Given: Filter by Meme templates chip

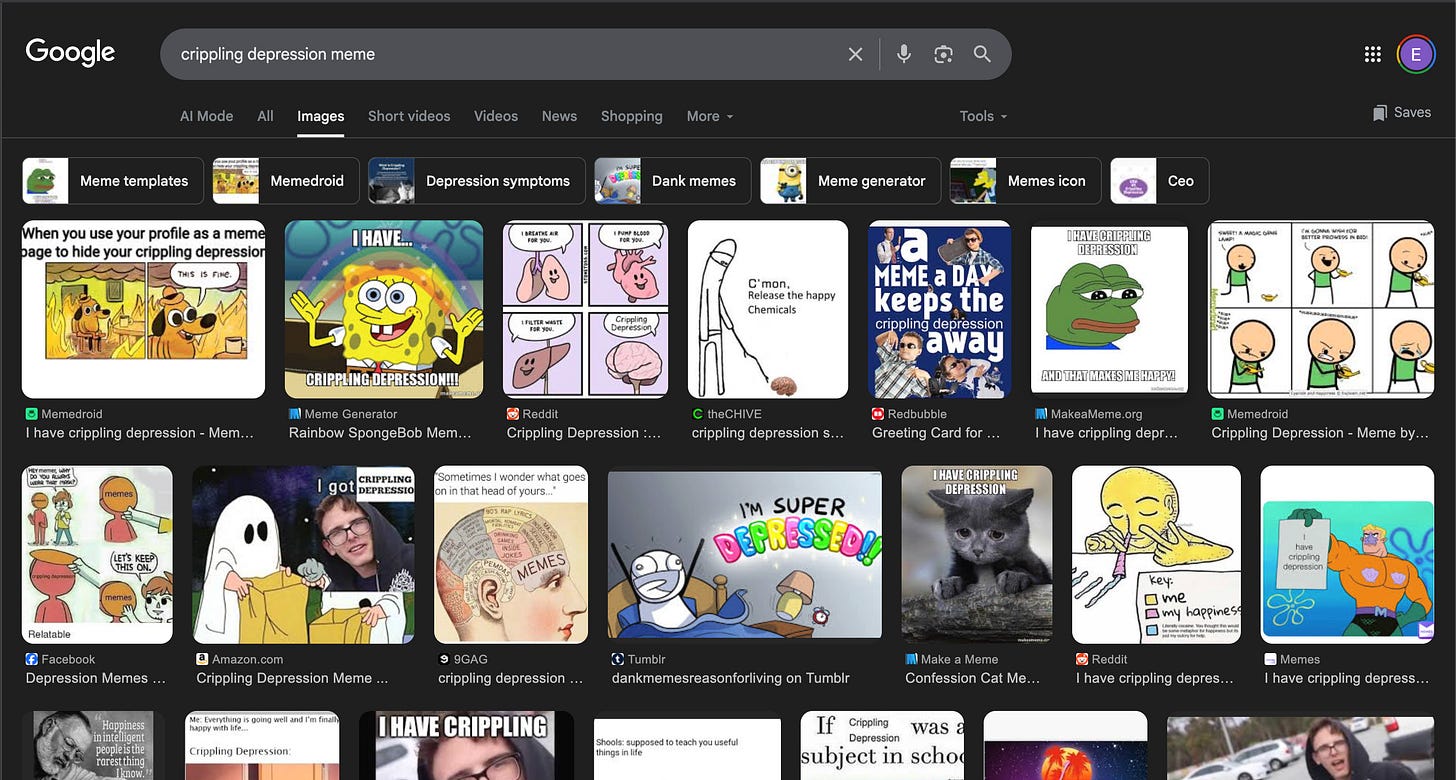Looking at the screenshot, I should (112, 181).
